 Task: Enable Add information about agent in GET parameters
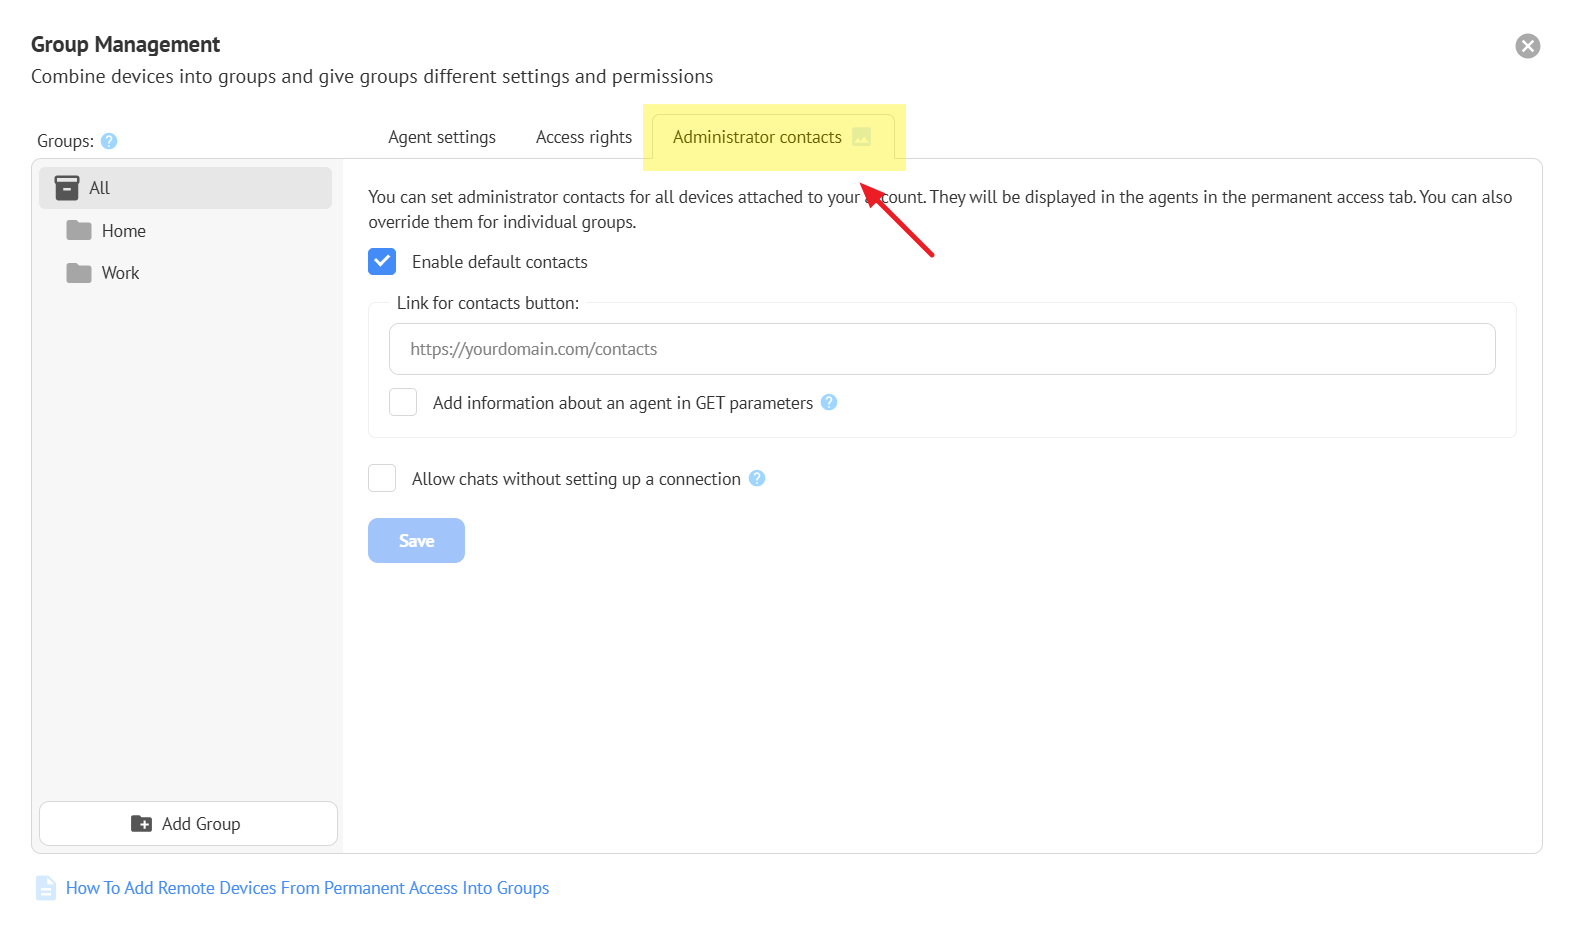click(x=403, y=402)
